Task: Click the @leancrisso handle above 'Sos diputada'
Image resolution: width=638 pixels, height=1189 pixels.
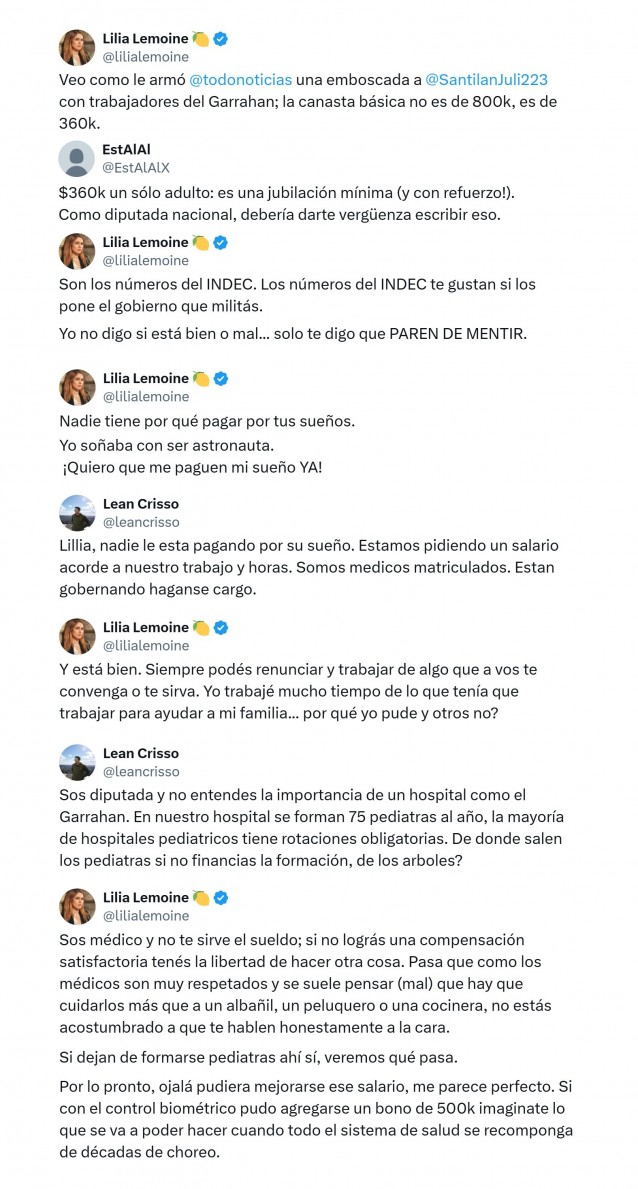Action: [x=141, y=771]
